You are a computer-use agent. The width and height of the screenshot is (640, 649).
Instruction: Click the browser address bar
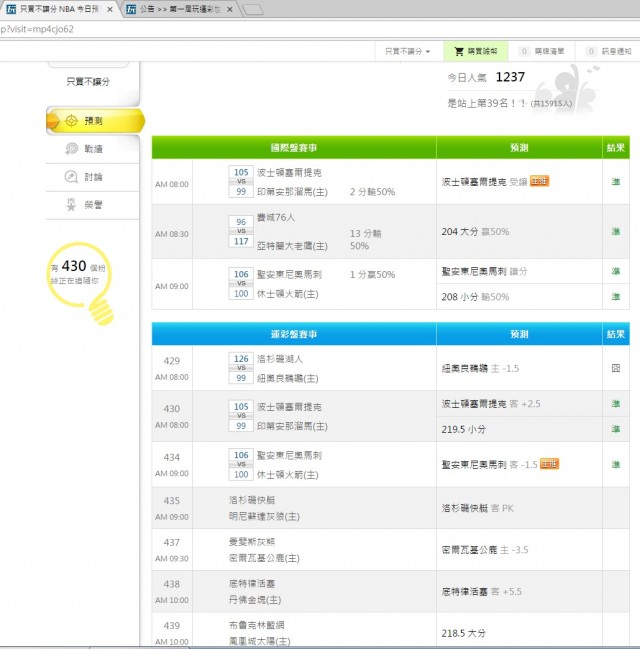[300, 29]
